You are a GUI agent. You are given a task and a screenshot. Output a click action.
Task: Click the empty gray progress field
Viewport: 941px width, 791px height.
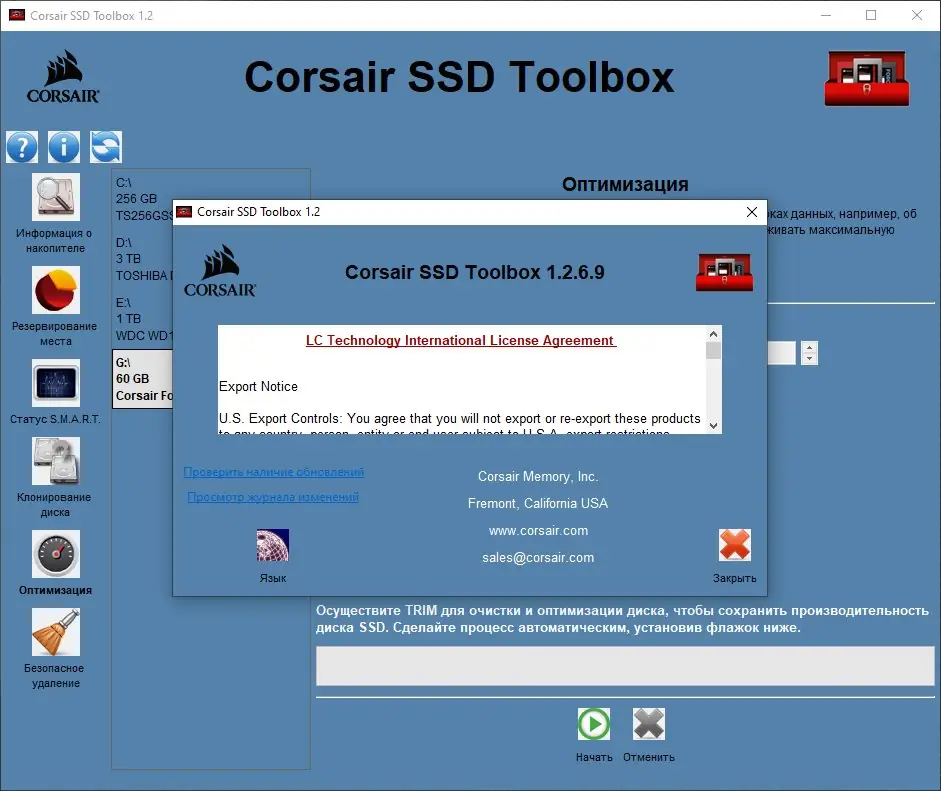point(625,666)
